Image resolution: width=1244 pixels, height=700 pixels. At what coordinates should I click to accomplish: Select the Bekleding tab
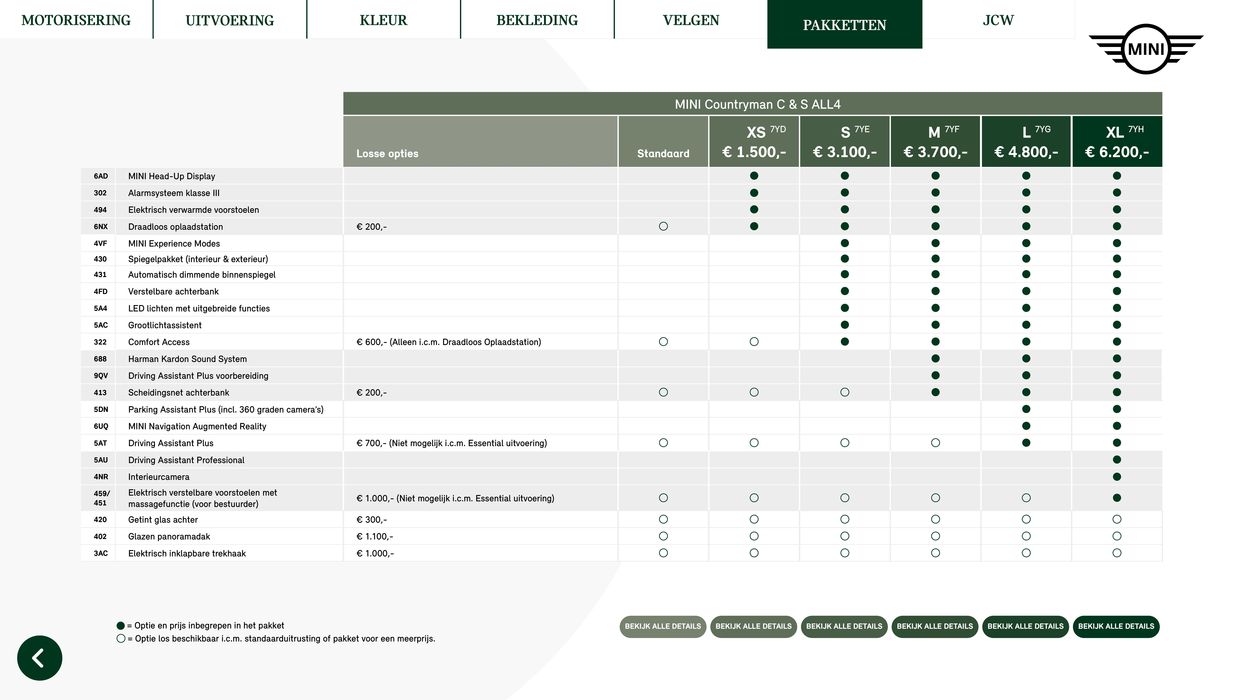tap(537, 20)
